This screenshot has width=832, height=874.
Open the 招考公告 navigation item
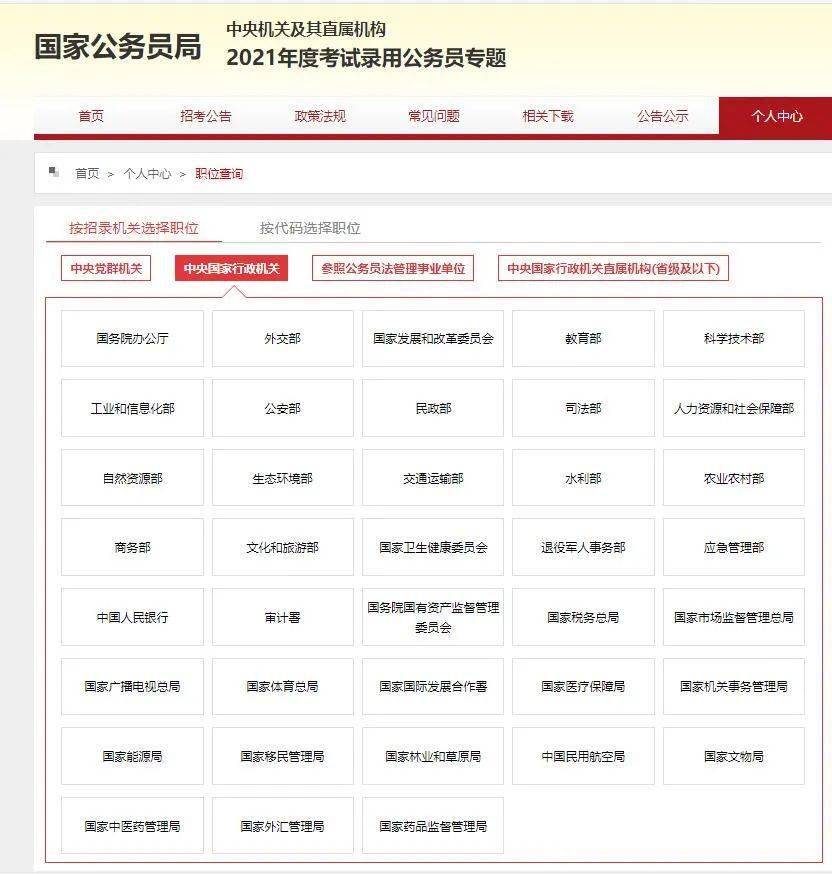click(x=206, y=116)
